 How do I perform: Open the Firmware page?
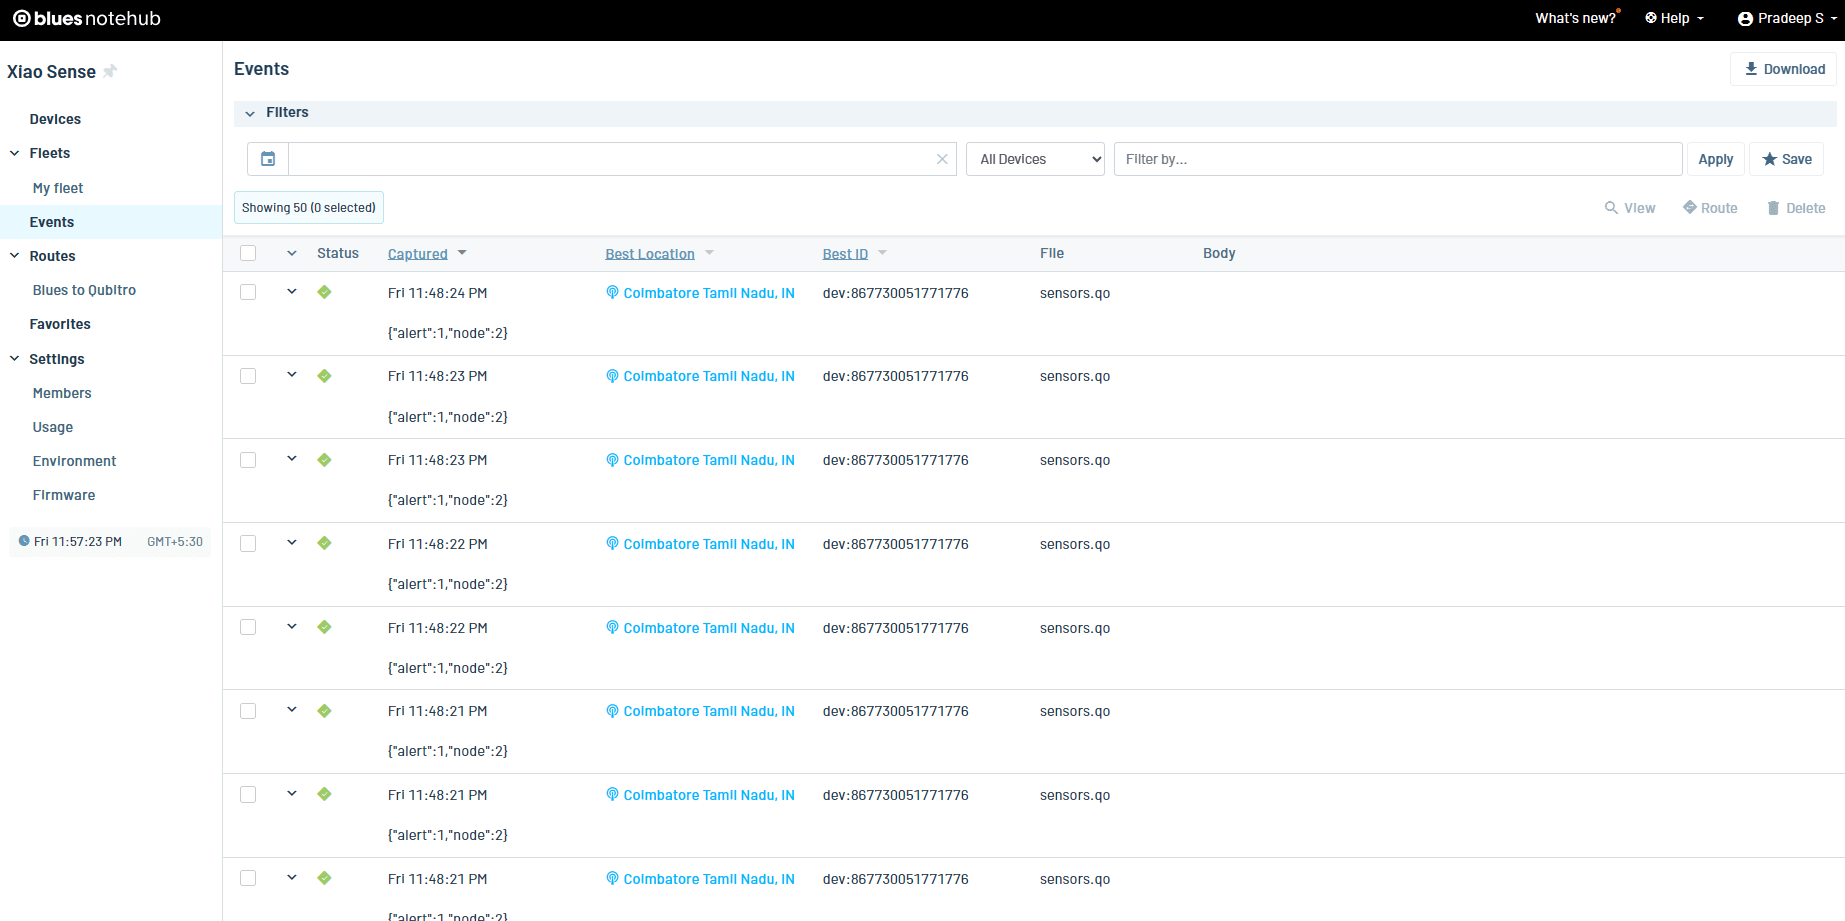64,495
